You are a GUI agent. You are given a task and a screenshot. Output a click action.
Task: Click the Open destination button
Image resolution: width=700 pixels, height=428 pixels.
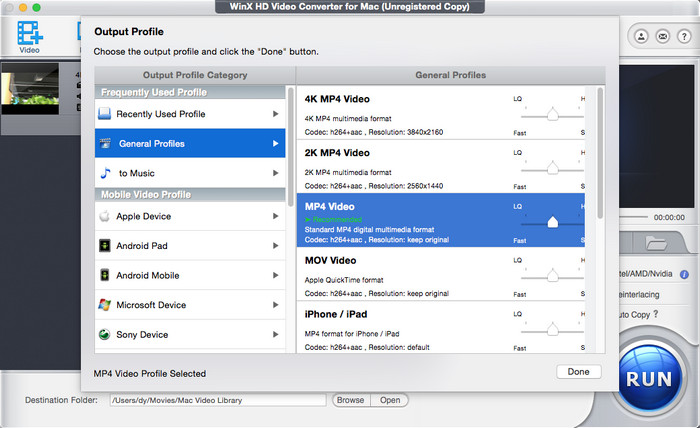(x=390, y=400)
